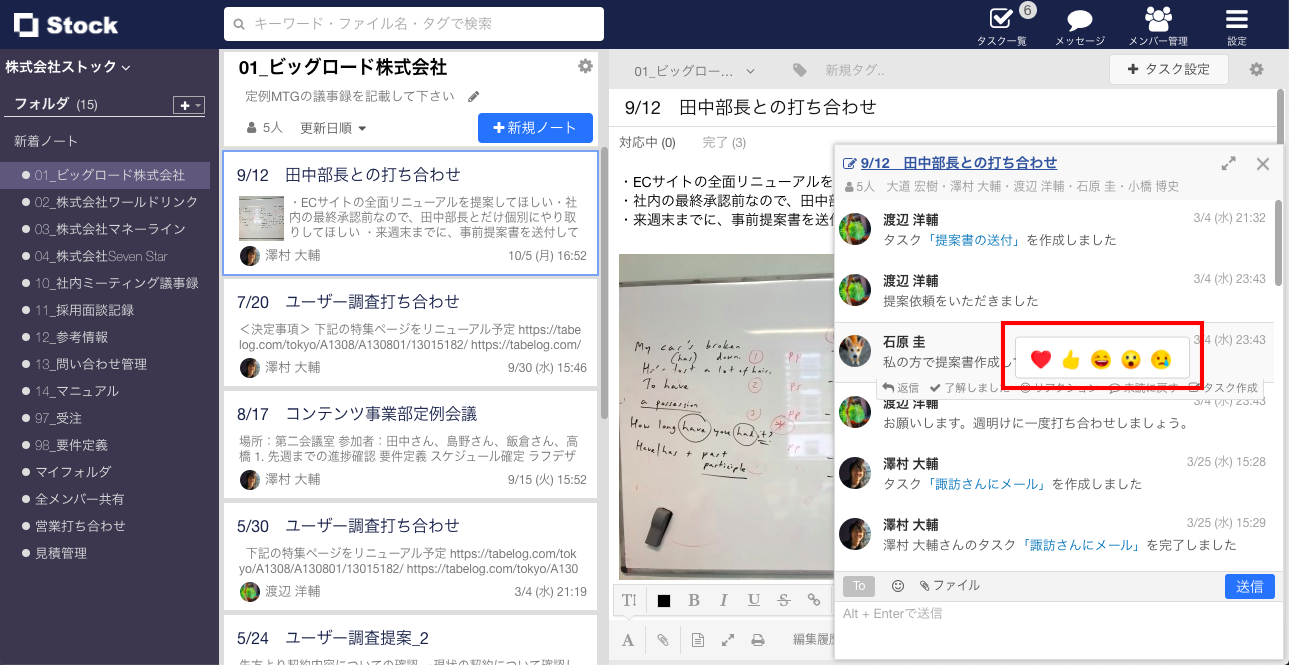Toggle strikethrough formatting in editor
This screenshot has width=1289, height=665.
[x=783, y=600]
